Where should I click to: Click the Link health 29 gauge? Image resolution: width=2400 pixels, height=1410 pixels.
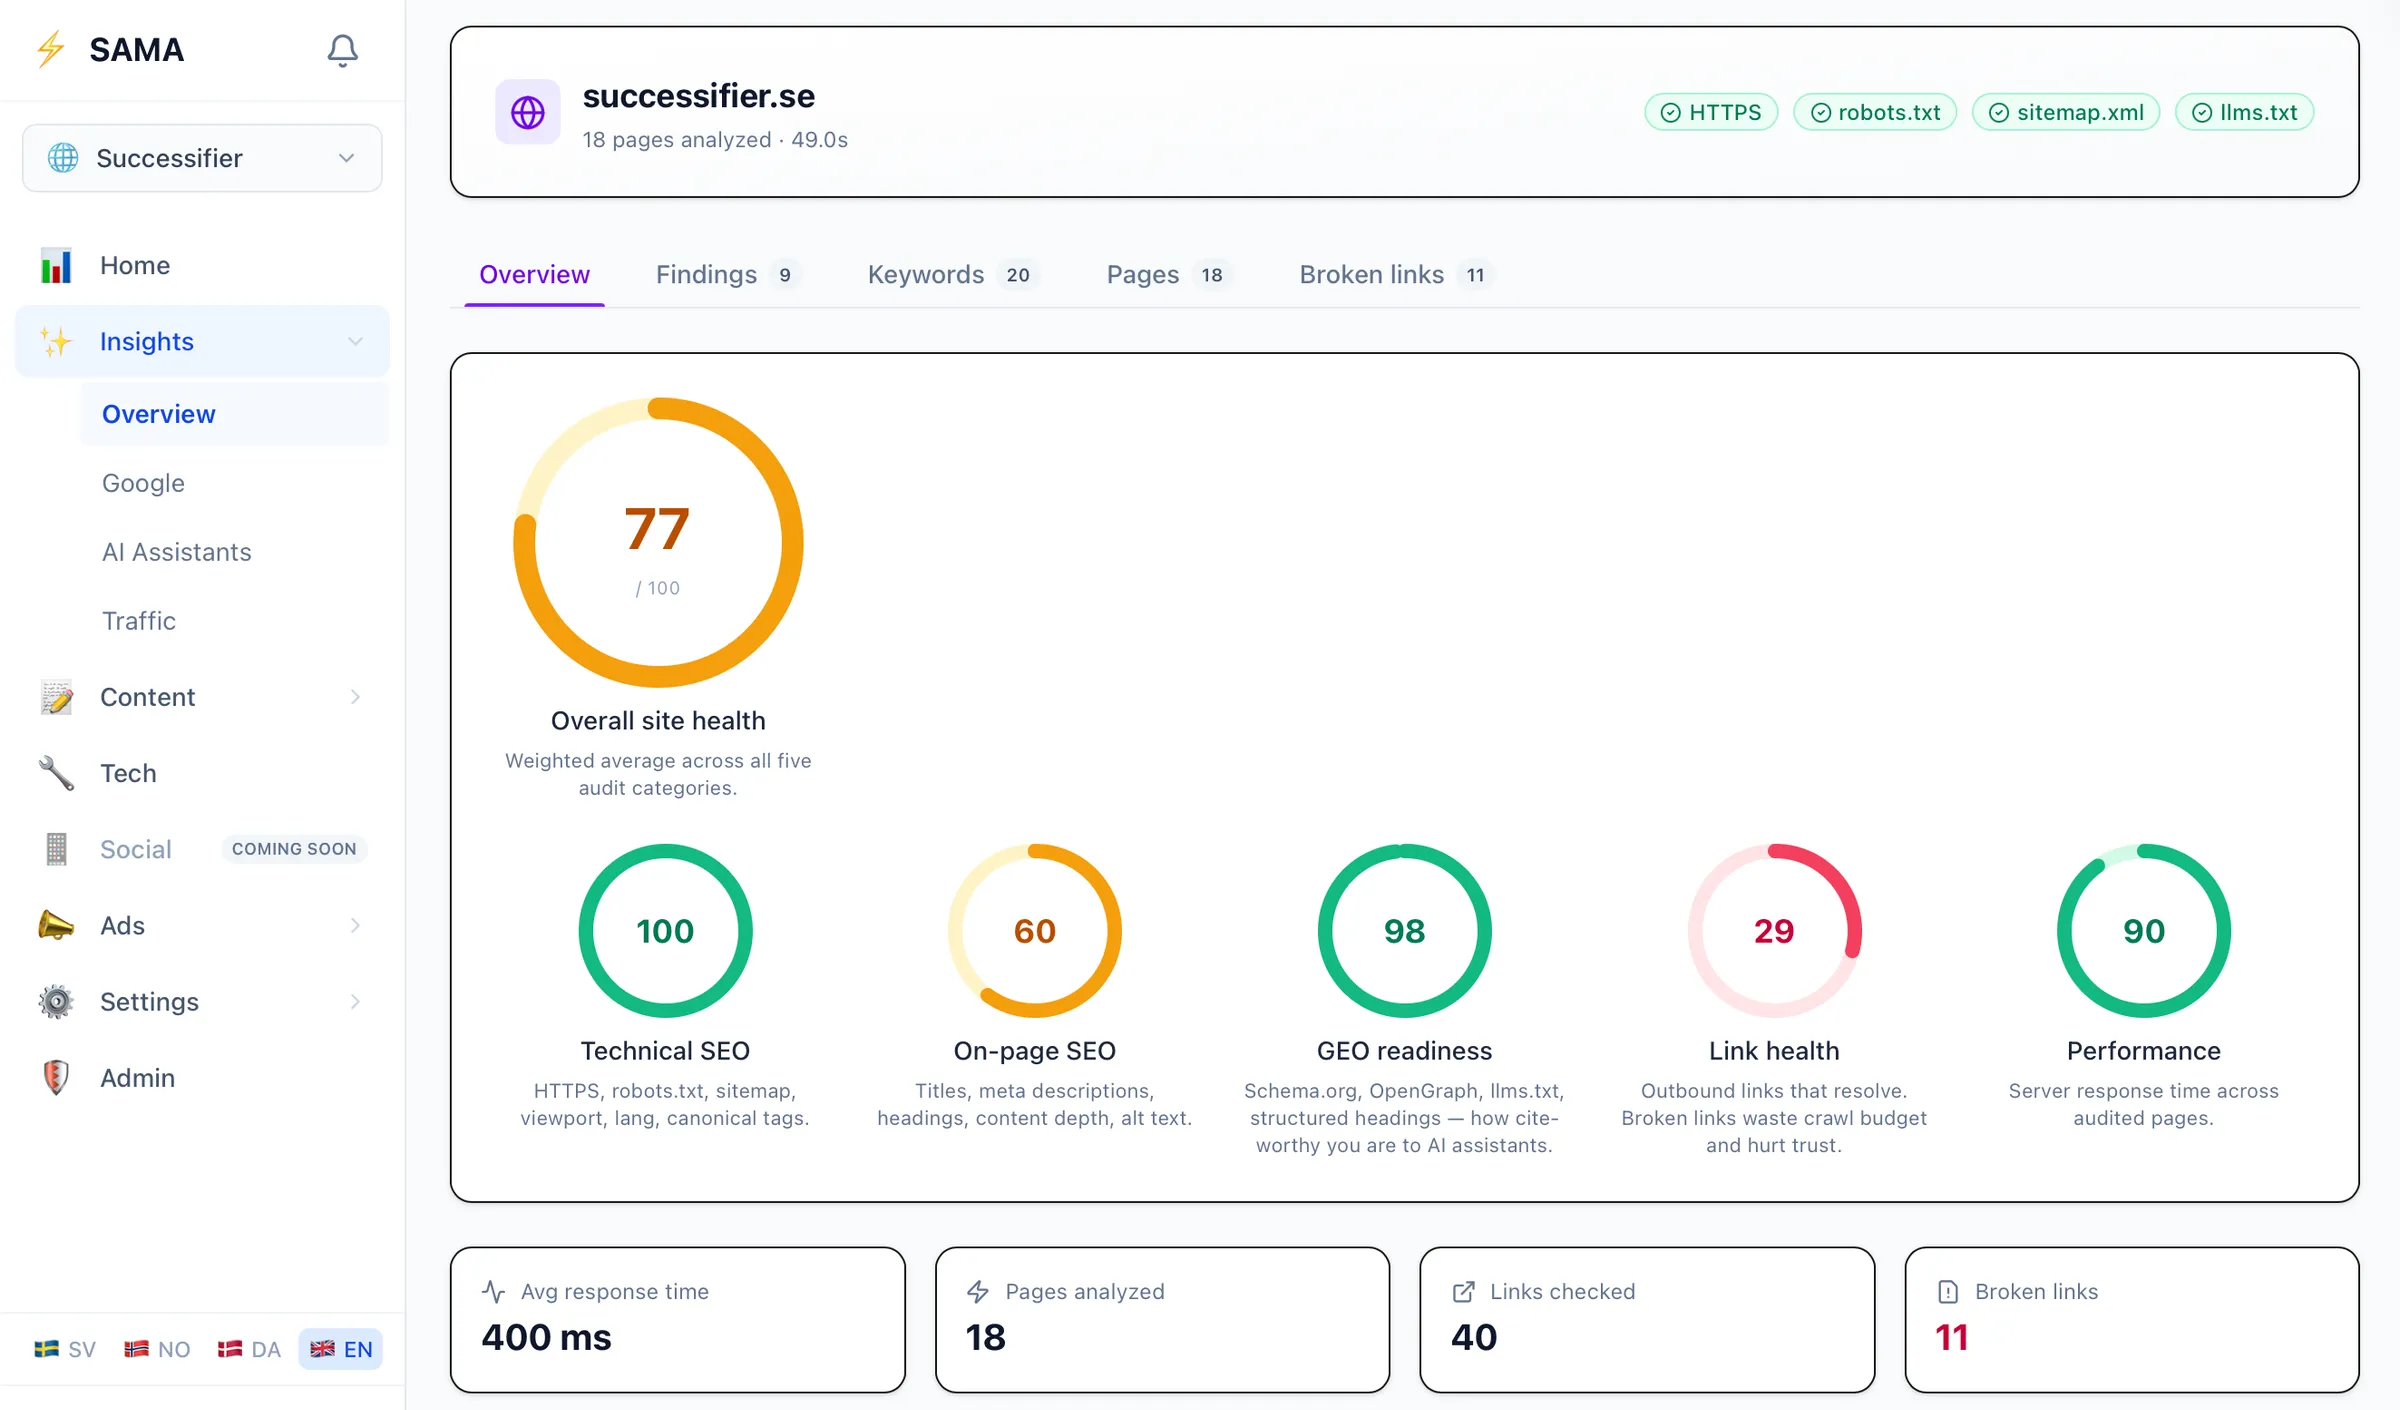click(1774, 931)
